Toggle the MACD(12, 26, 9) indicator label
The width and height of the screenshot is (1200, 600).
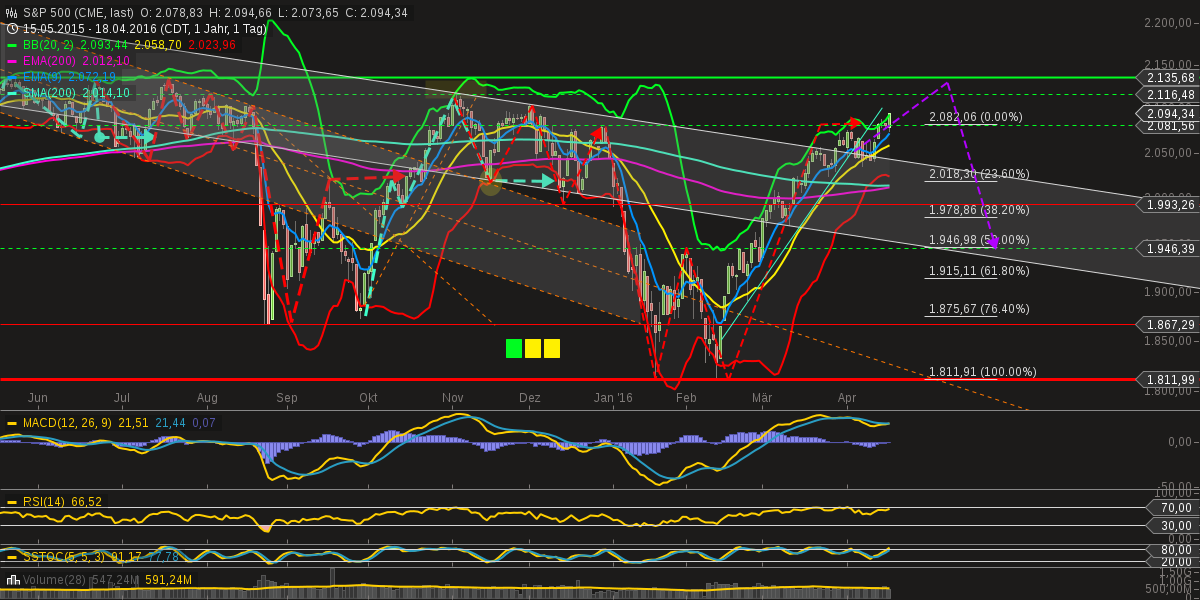60,422
